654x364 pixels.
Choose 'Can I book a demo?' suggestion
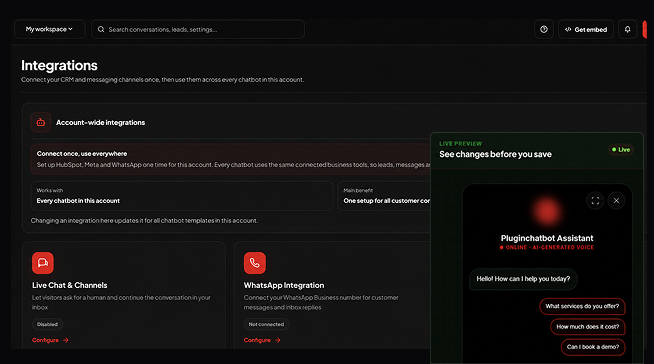[593, 347]
